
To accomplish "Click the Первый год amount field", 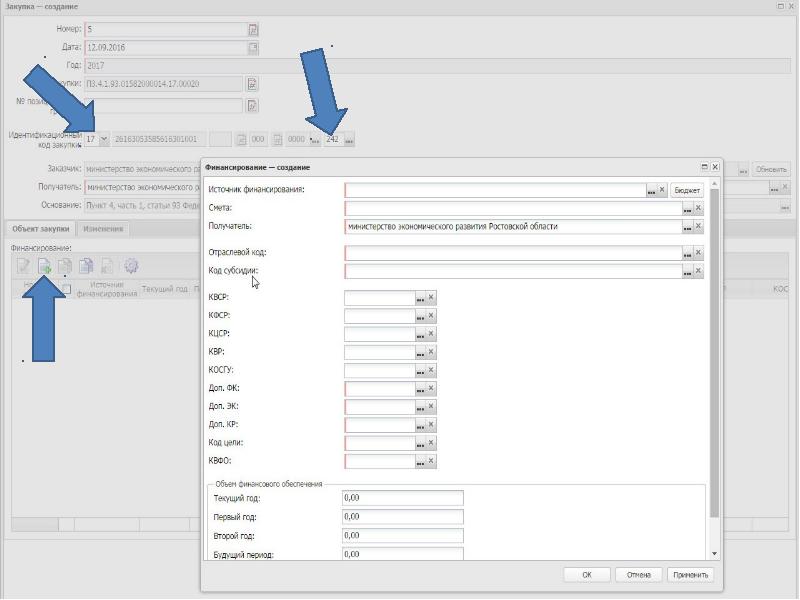I will click(x=403, y=517).
